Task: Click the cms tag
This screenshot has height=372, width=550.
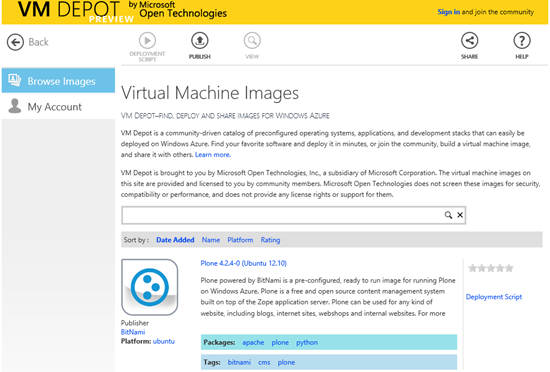Action: (264, 362)
